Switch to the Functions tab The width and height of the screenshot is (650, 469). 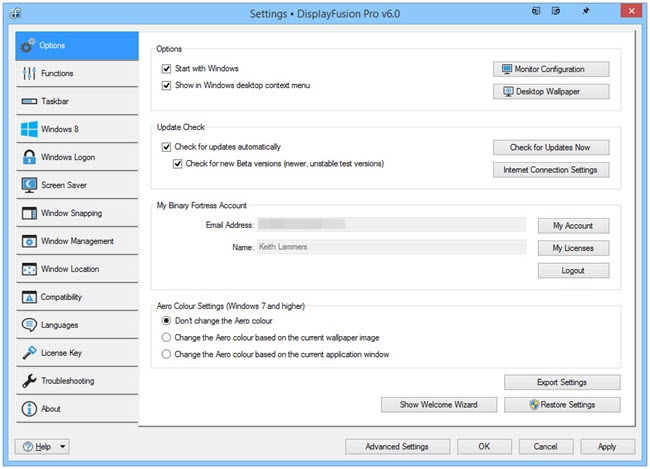click(77, 73)
